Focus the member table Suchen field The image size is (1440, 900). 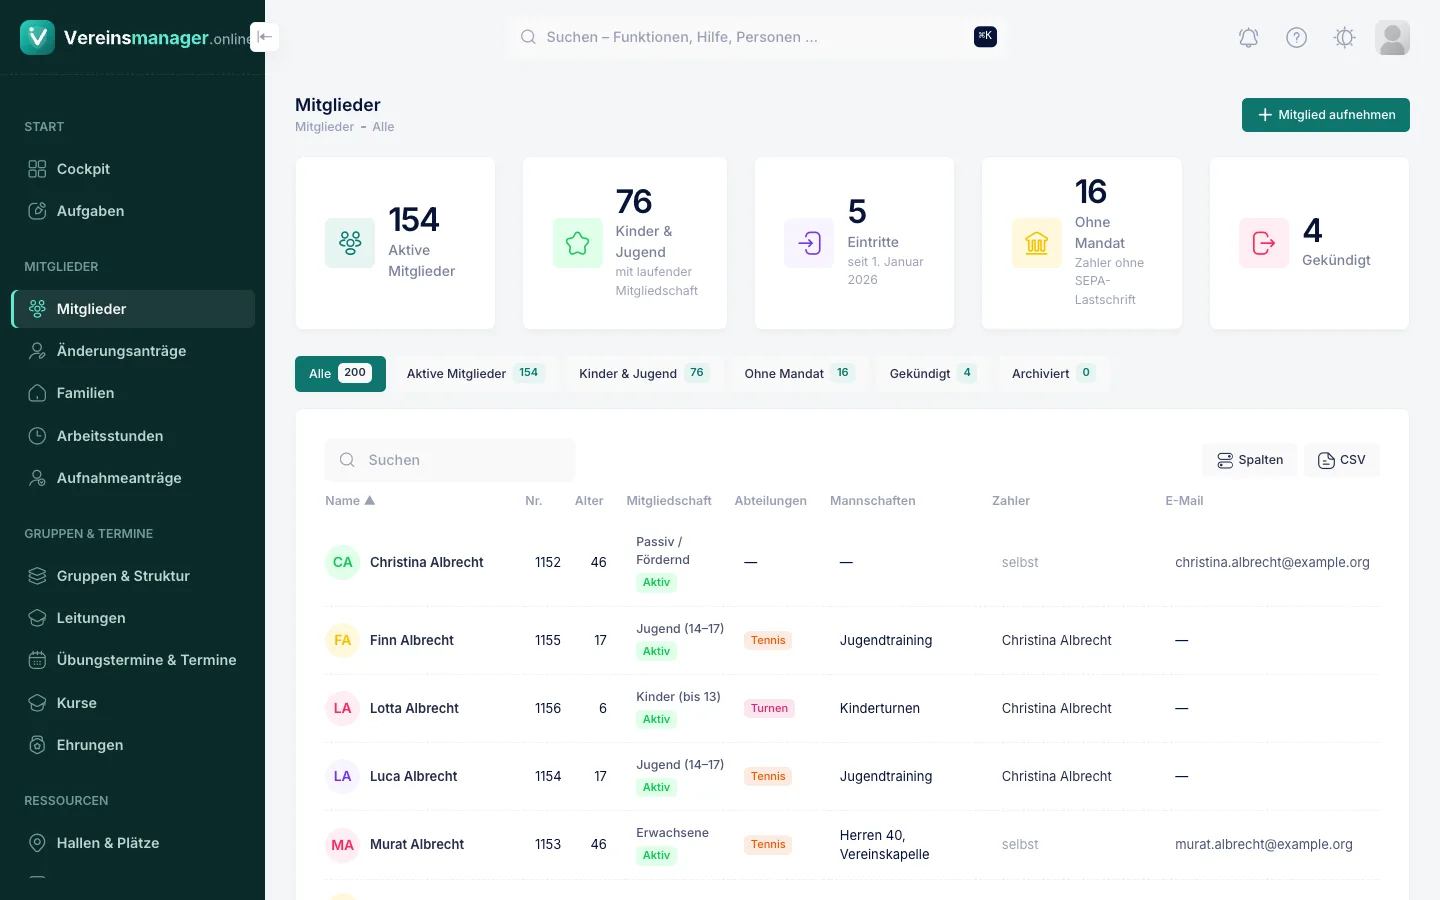[450, 460]
